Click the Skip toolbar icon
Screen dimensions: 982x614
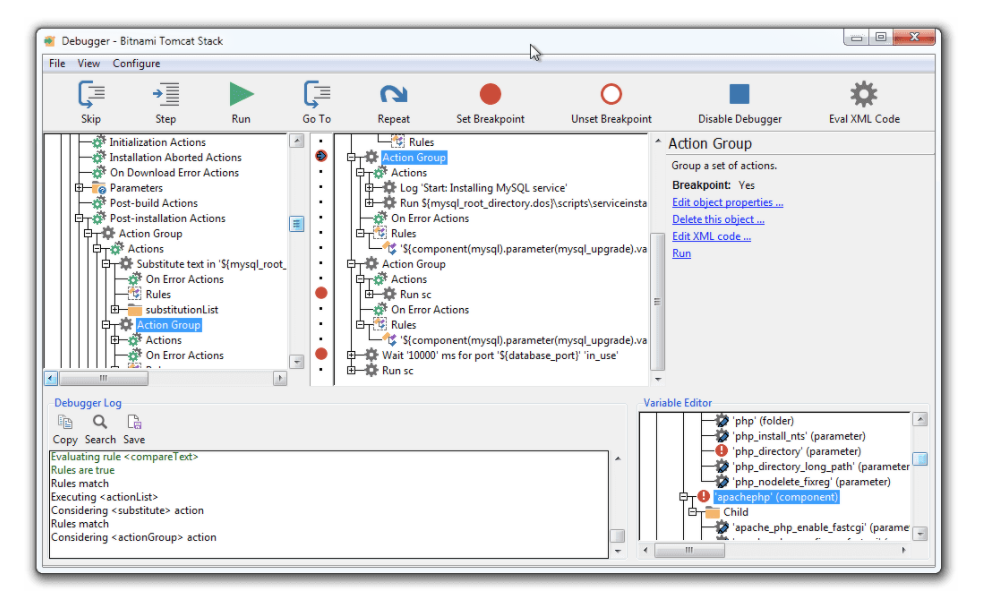pyautogui.click(x=91, y=95)
